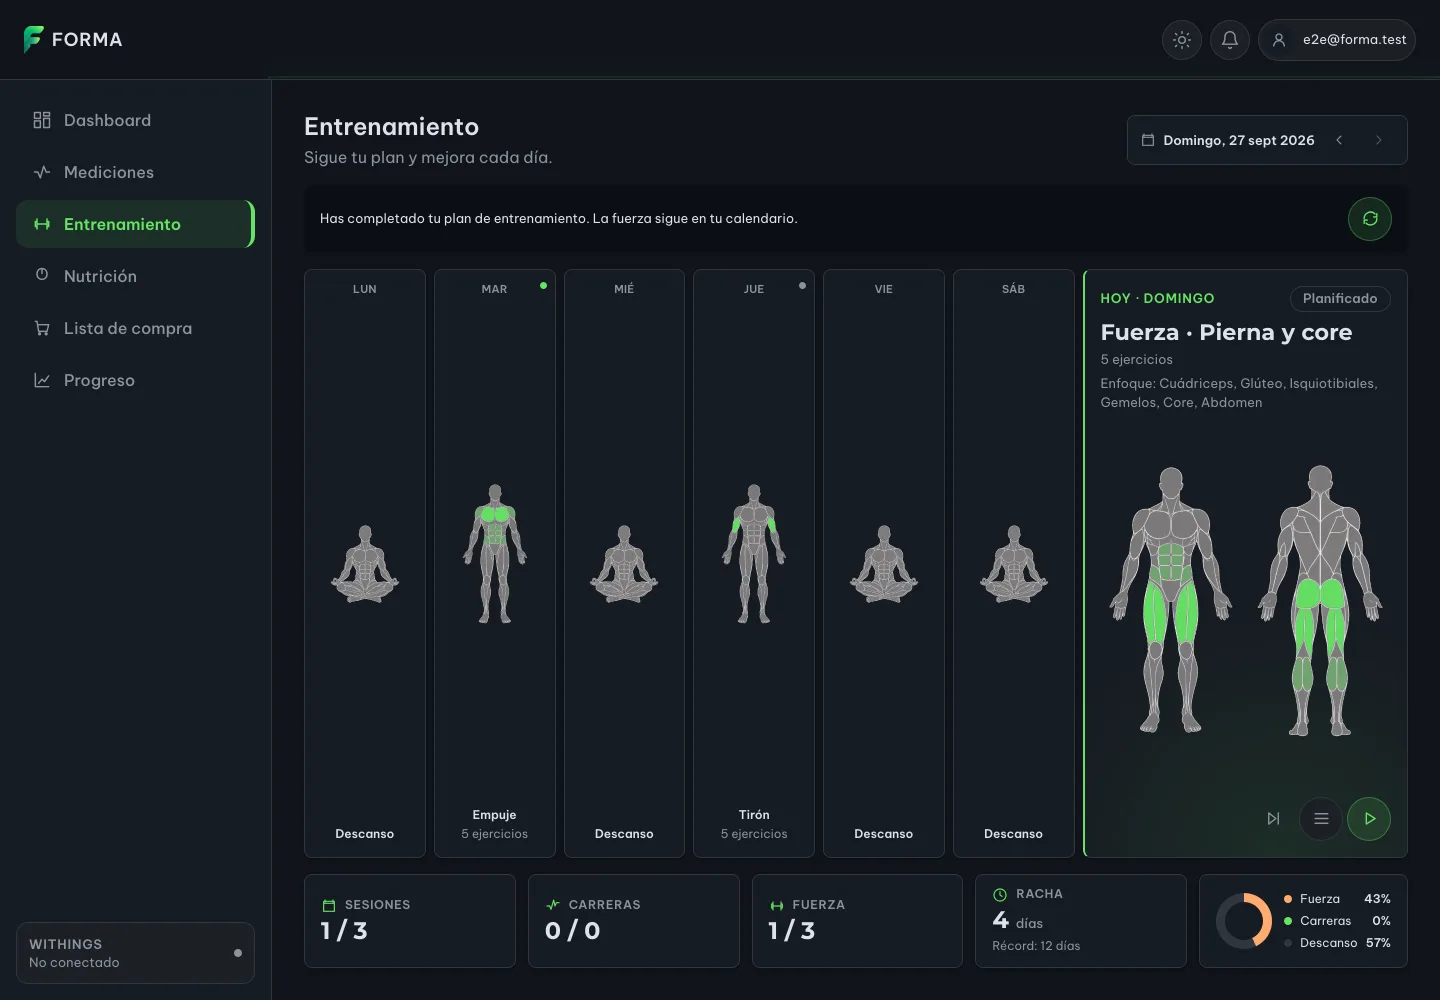
Task: Click the Enfoque muscle list text
Action: coord(1239,393)
